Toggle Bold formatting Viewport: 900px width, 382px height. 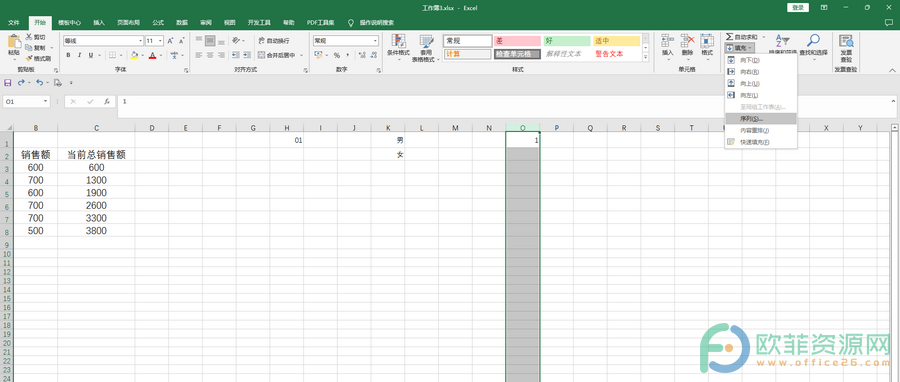click(x=68, y=55)
